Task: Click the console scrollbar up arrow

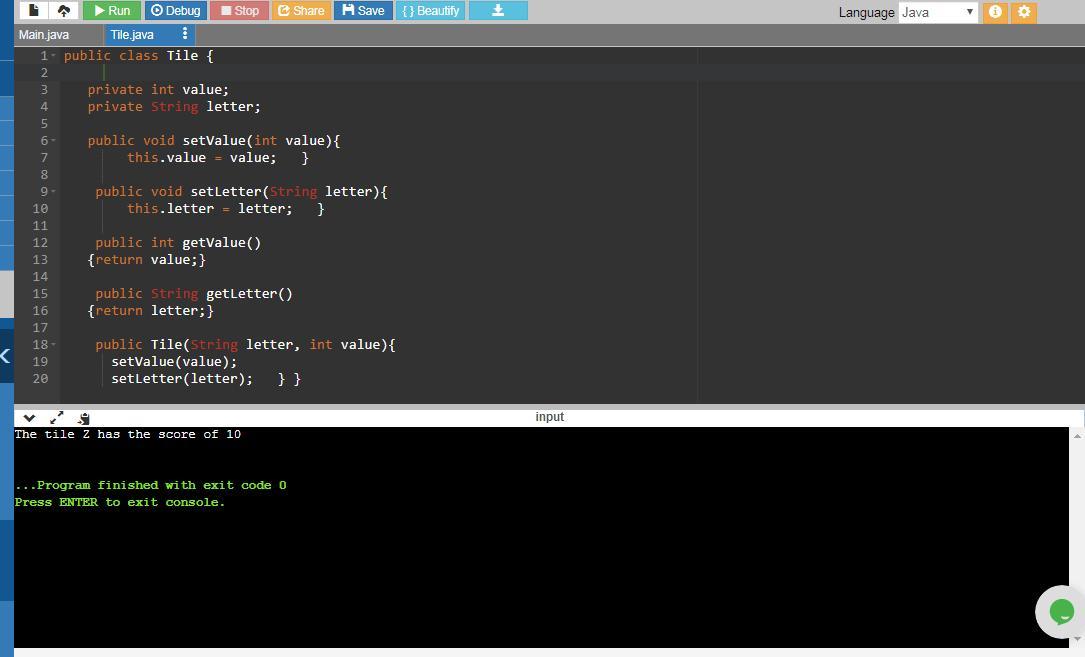Action: (x=1077, y=435)
